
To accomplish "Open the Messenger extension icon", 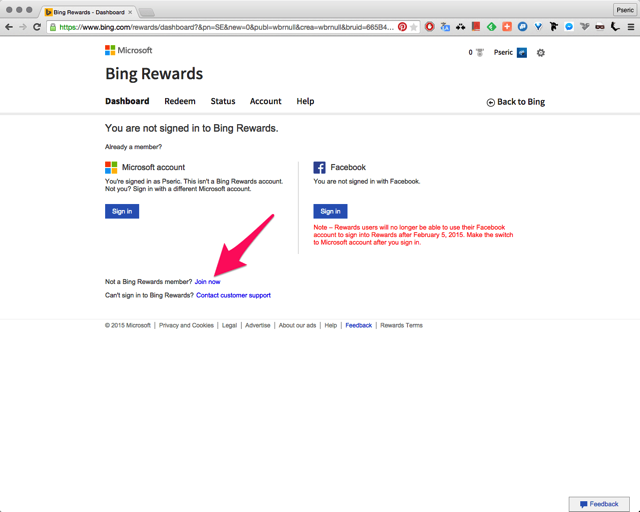I will tap(569, 27).
